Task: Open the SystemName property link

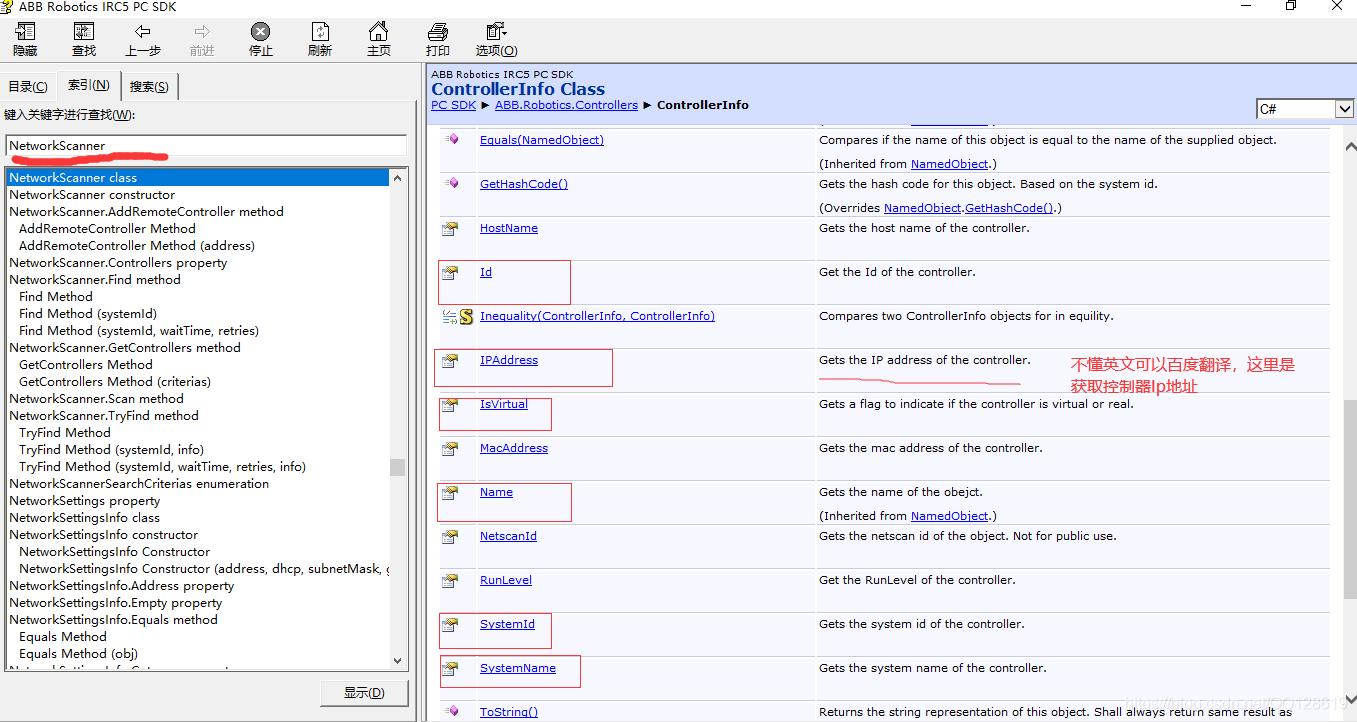Action: click(x=518, y=668)
